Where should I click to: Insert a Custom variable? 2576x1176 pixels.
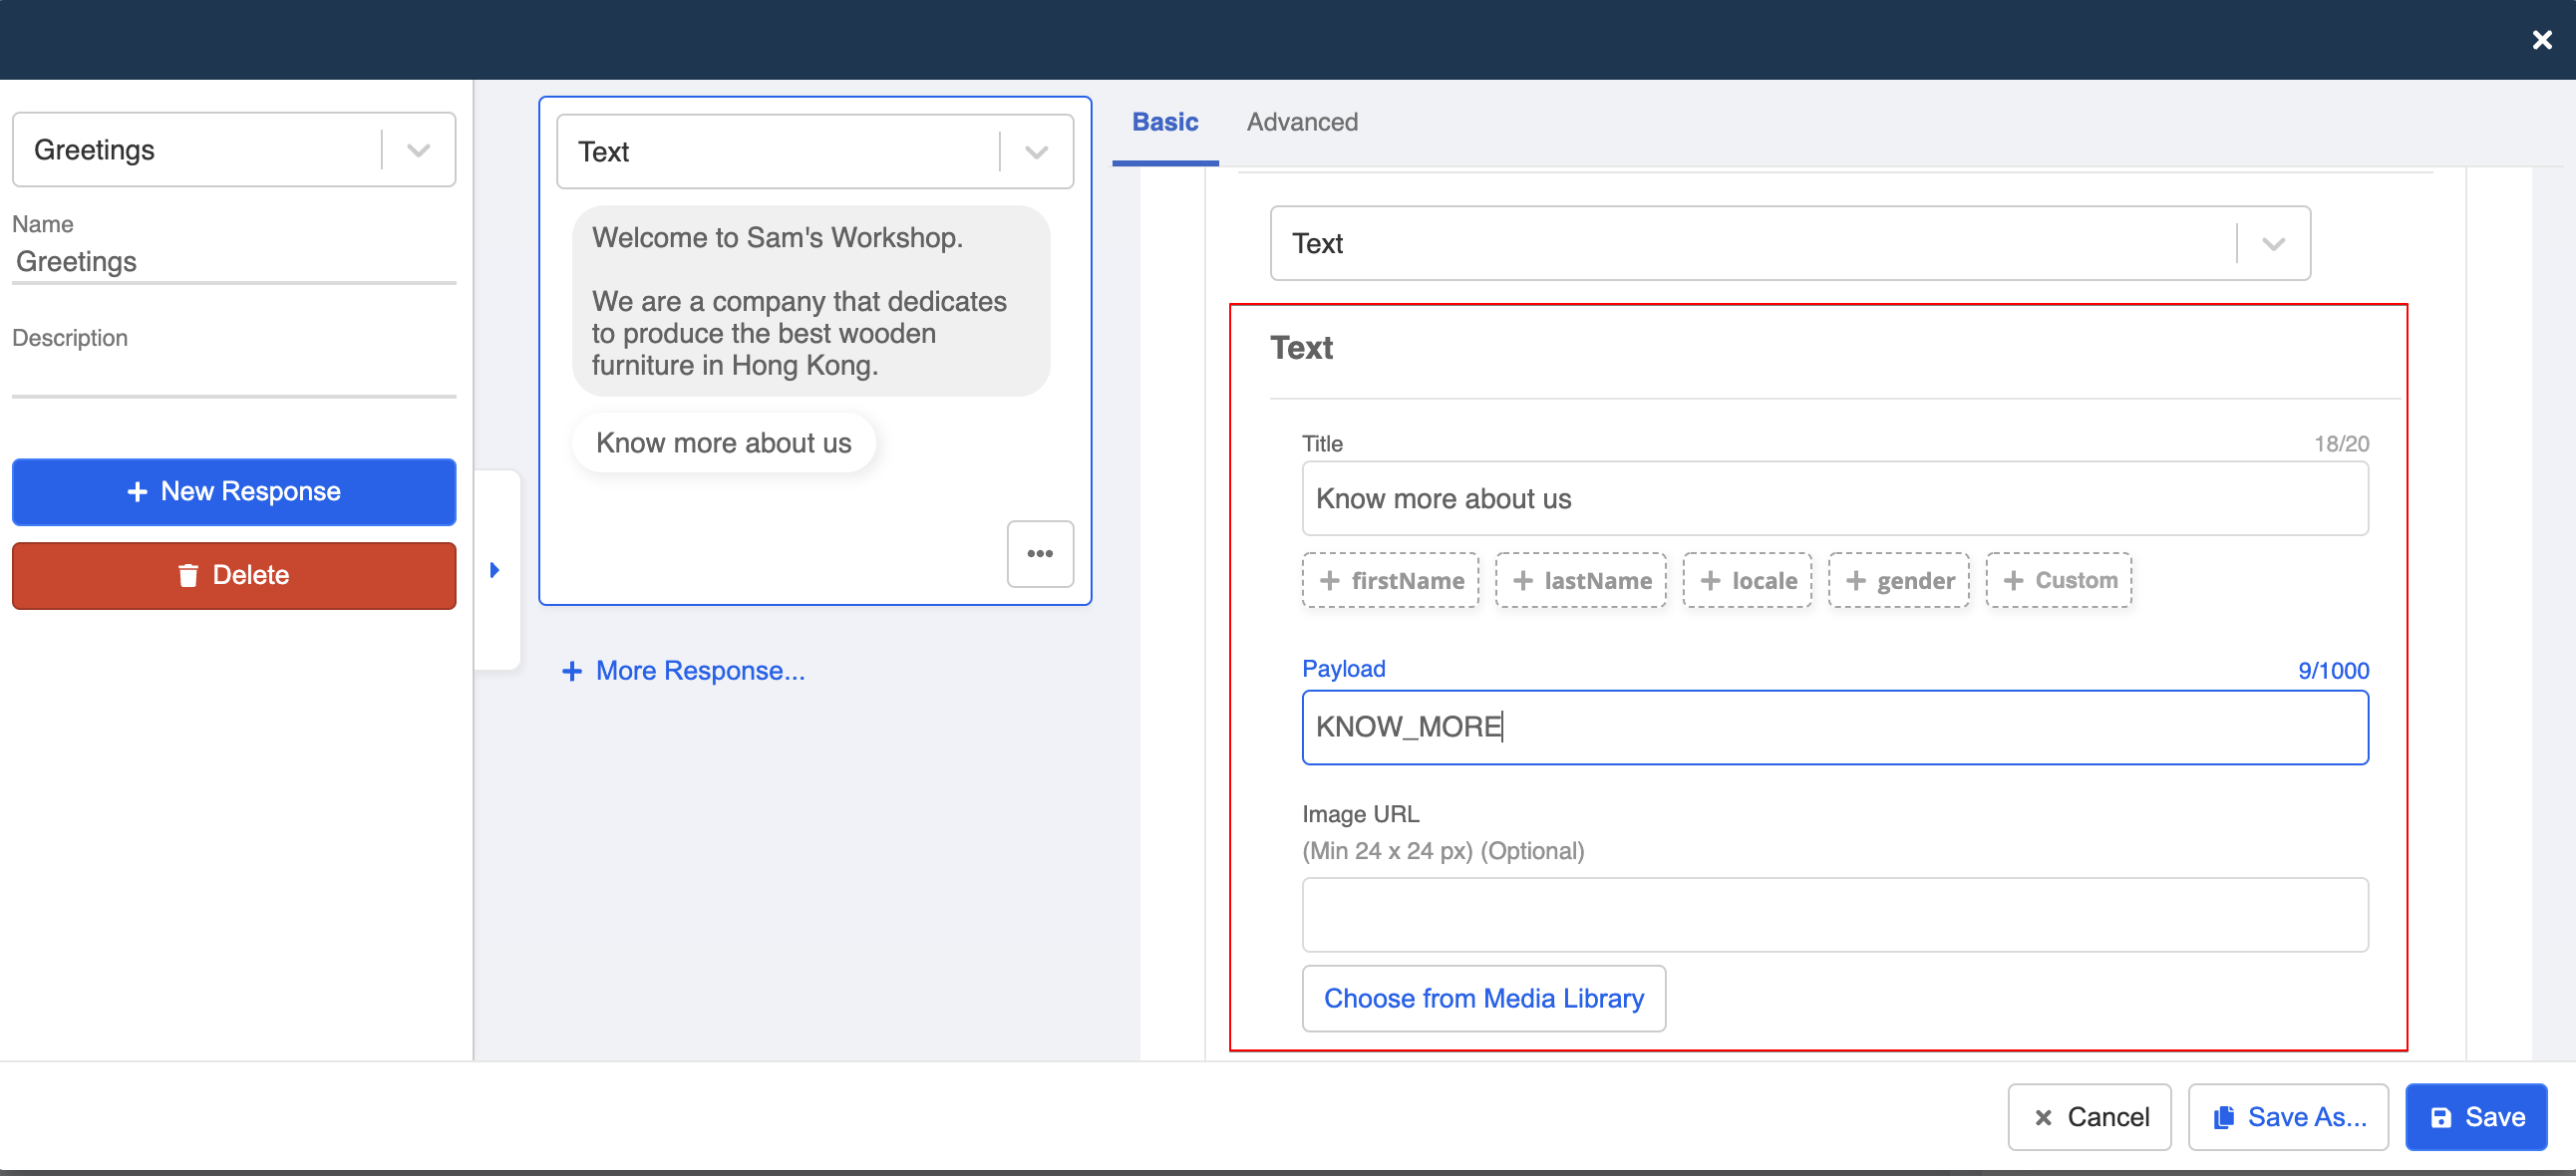(2058, 580)
